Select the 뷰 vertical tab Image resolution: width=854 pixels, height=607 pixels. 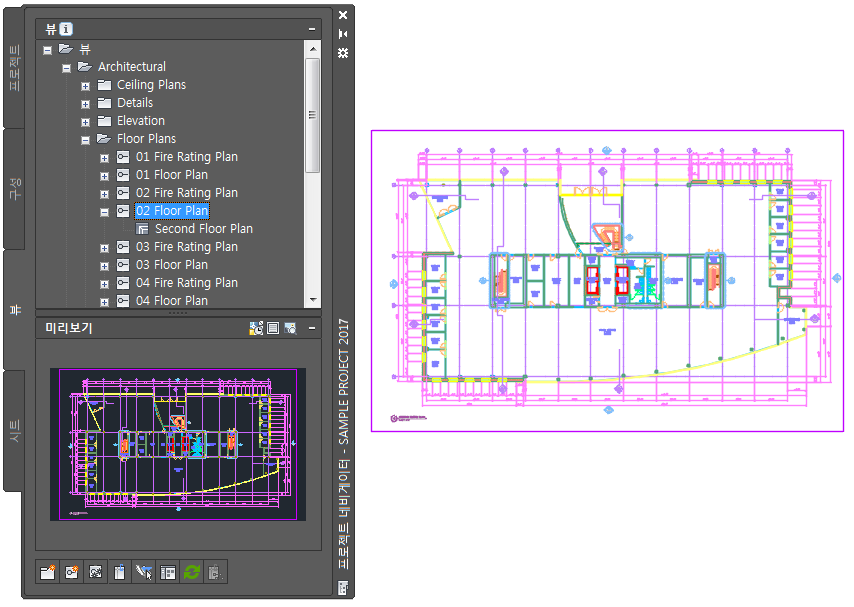point(15,309)
